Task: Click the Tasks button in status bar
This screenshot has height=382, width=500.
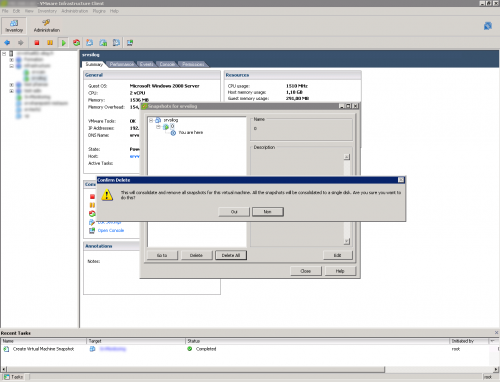Action: 14,377
